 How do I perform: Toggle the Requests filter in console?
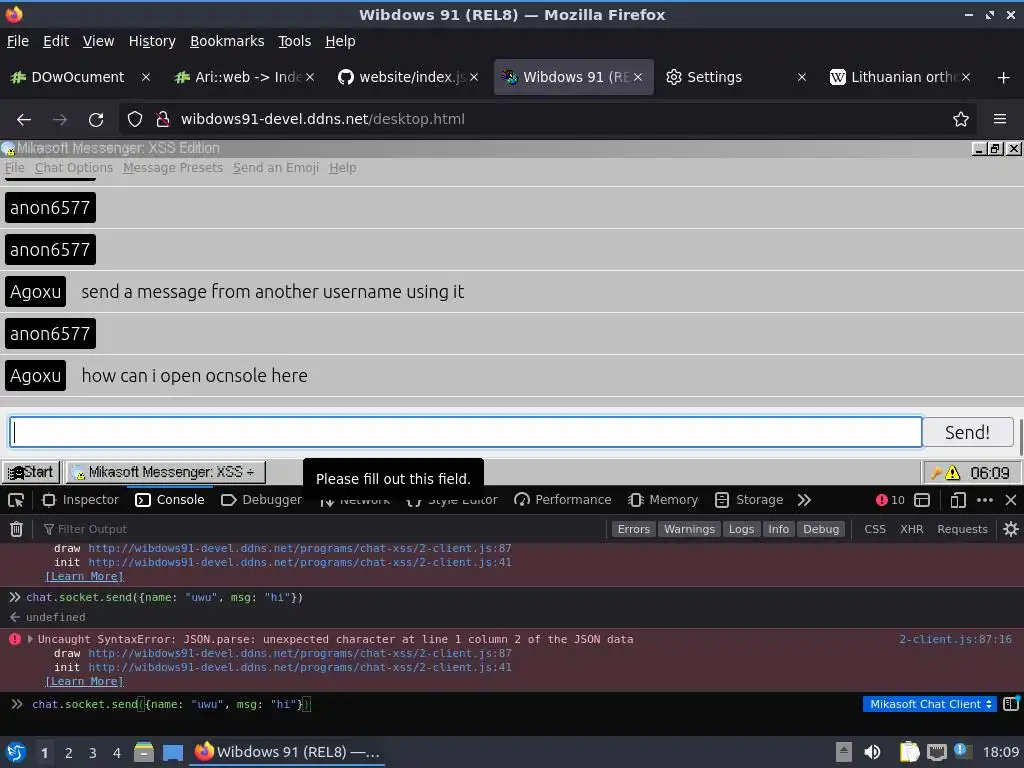tap(962, 529)
